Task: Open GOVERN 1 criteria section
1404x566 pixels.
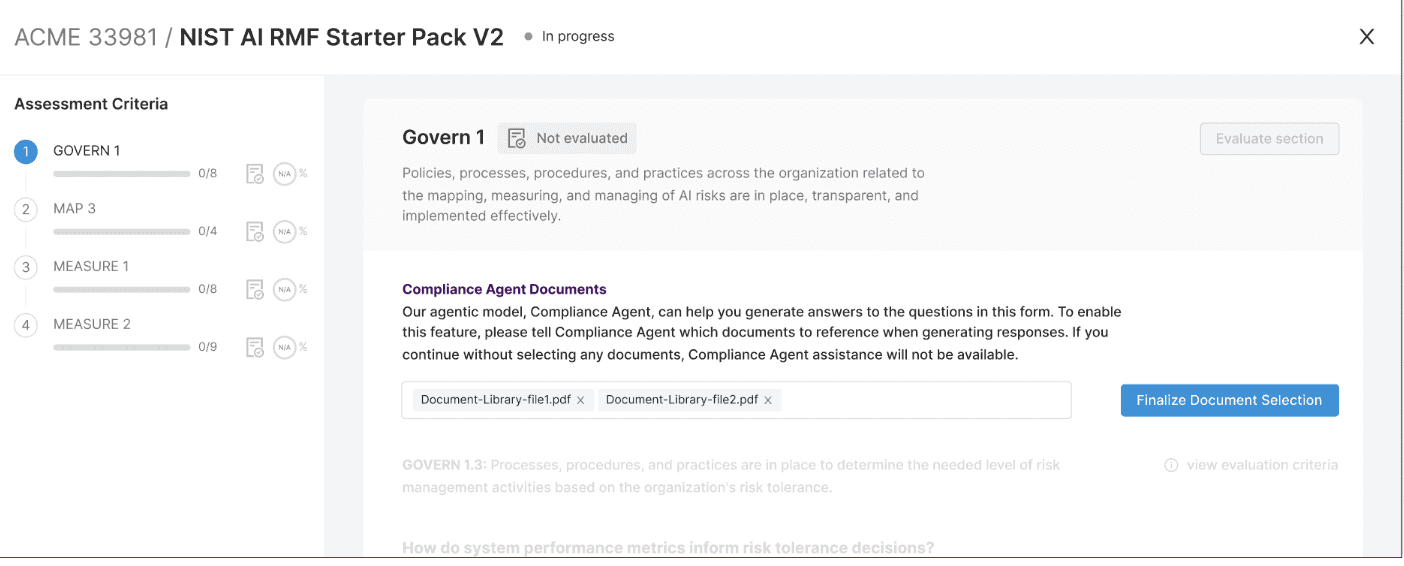Action: [86, 151]
